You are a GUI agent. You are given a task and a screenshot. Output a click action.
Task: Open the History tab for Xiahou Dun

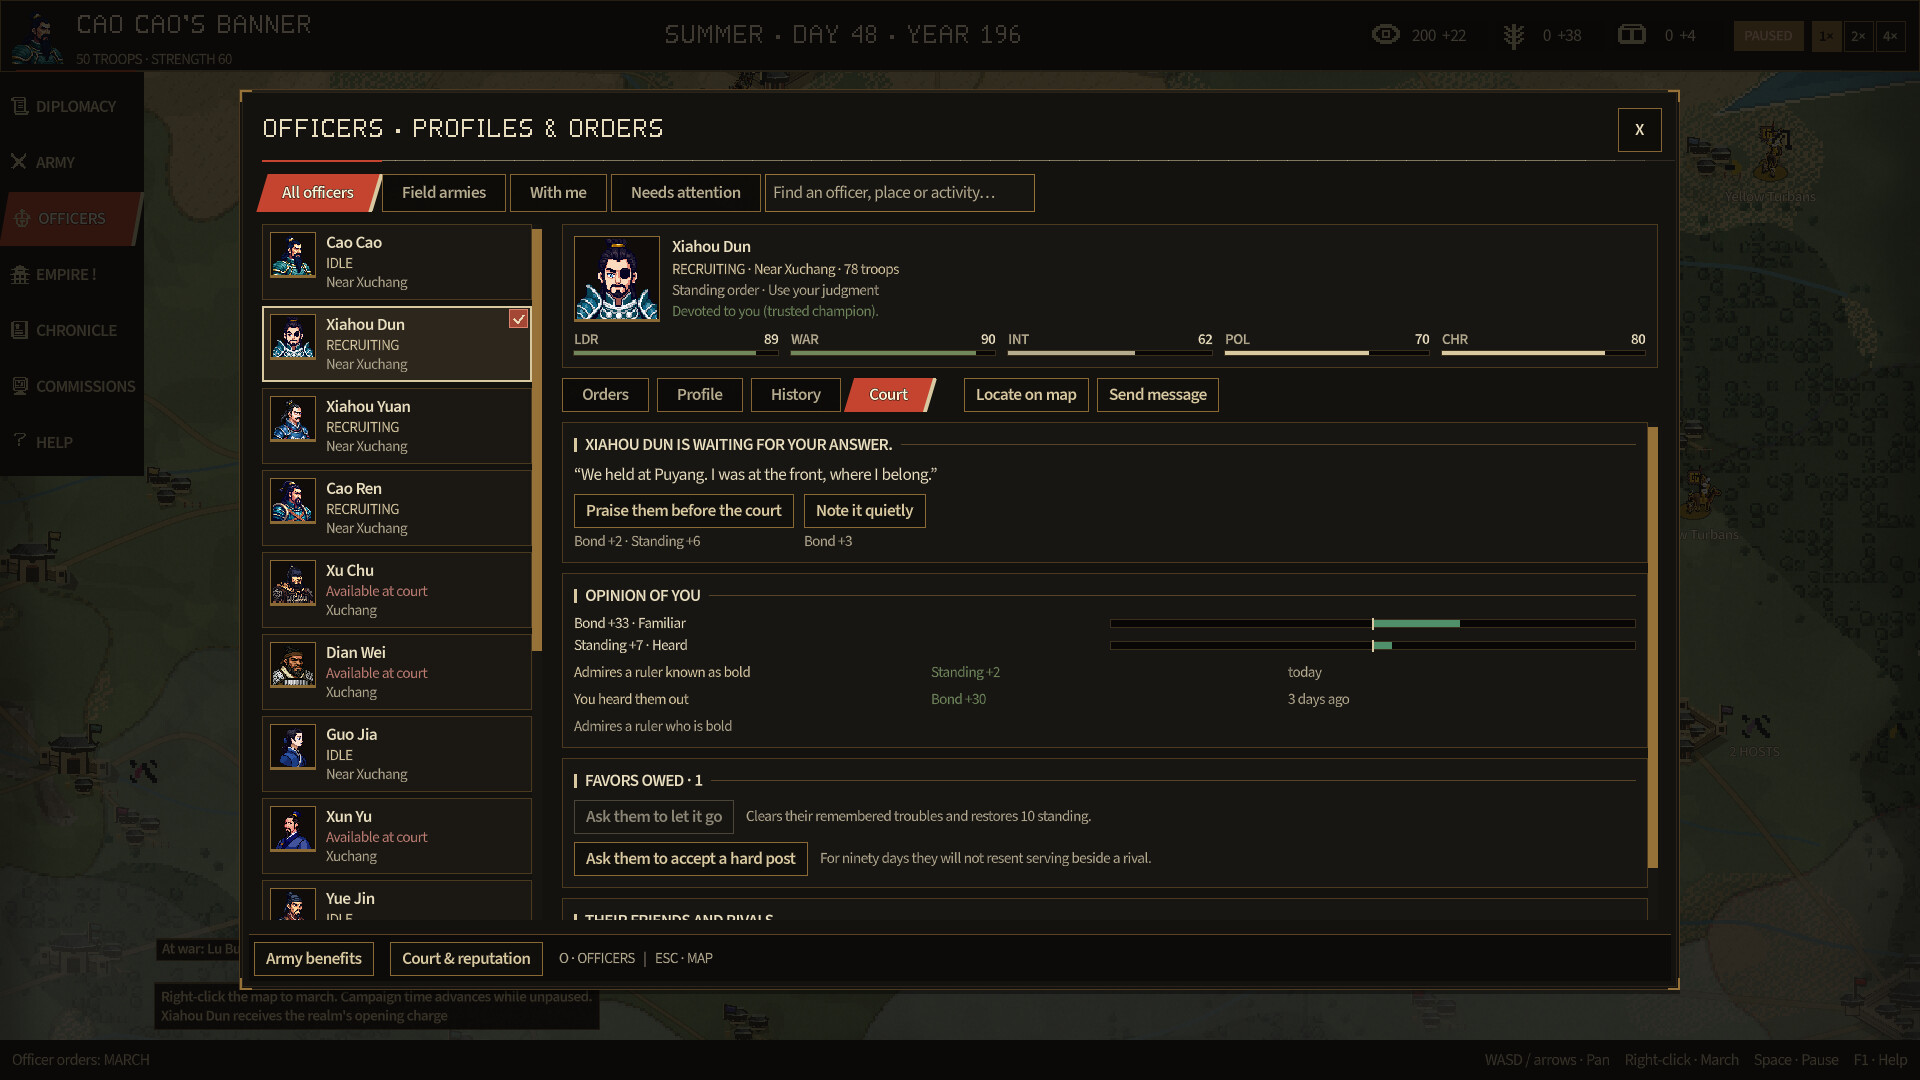point(796,395)
